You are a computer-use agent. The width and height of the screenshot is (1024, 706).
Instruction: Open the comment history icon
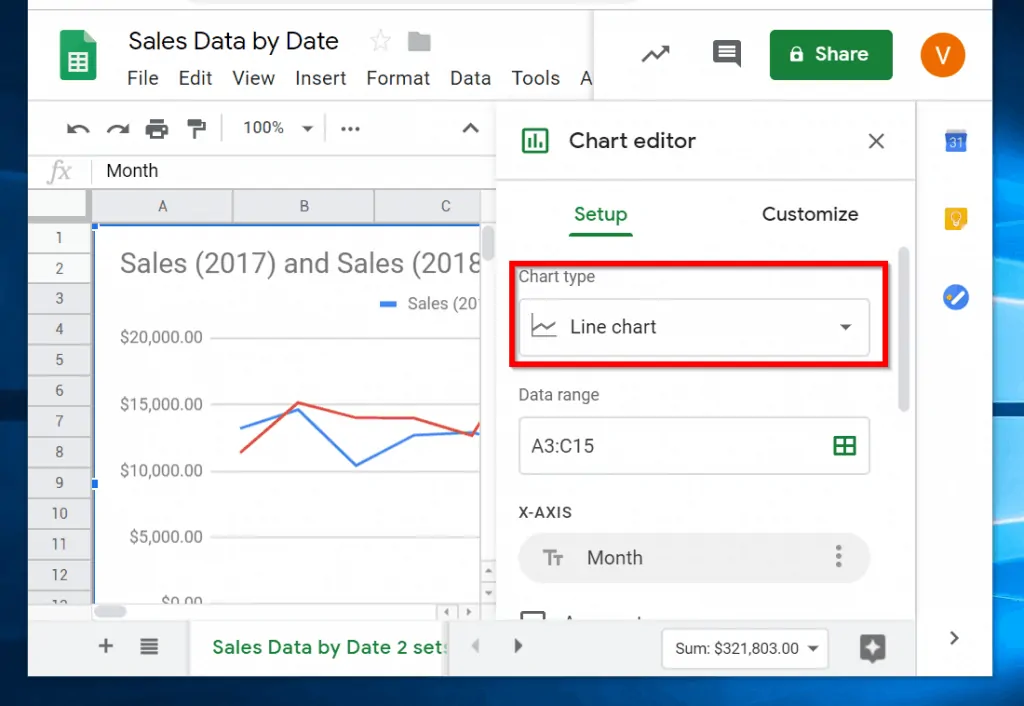[x=726, y=54]
